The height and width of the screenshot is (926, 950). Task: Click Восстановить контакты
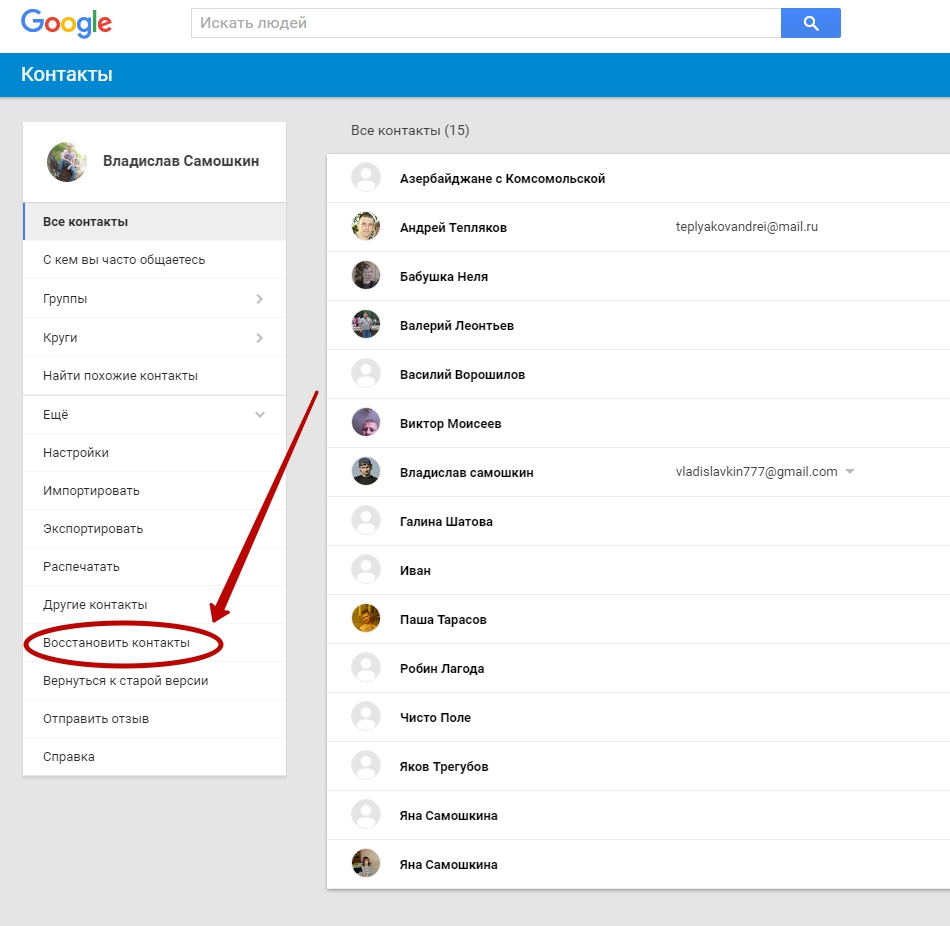click(154, 643)
